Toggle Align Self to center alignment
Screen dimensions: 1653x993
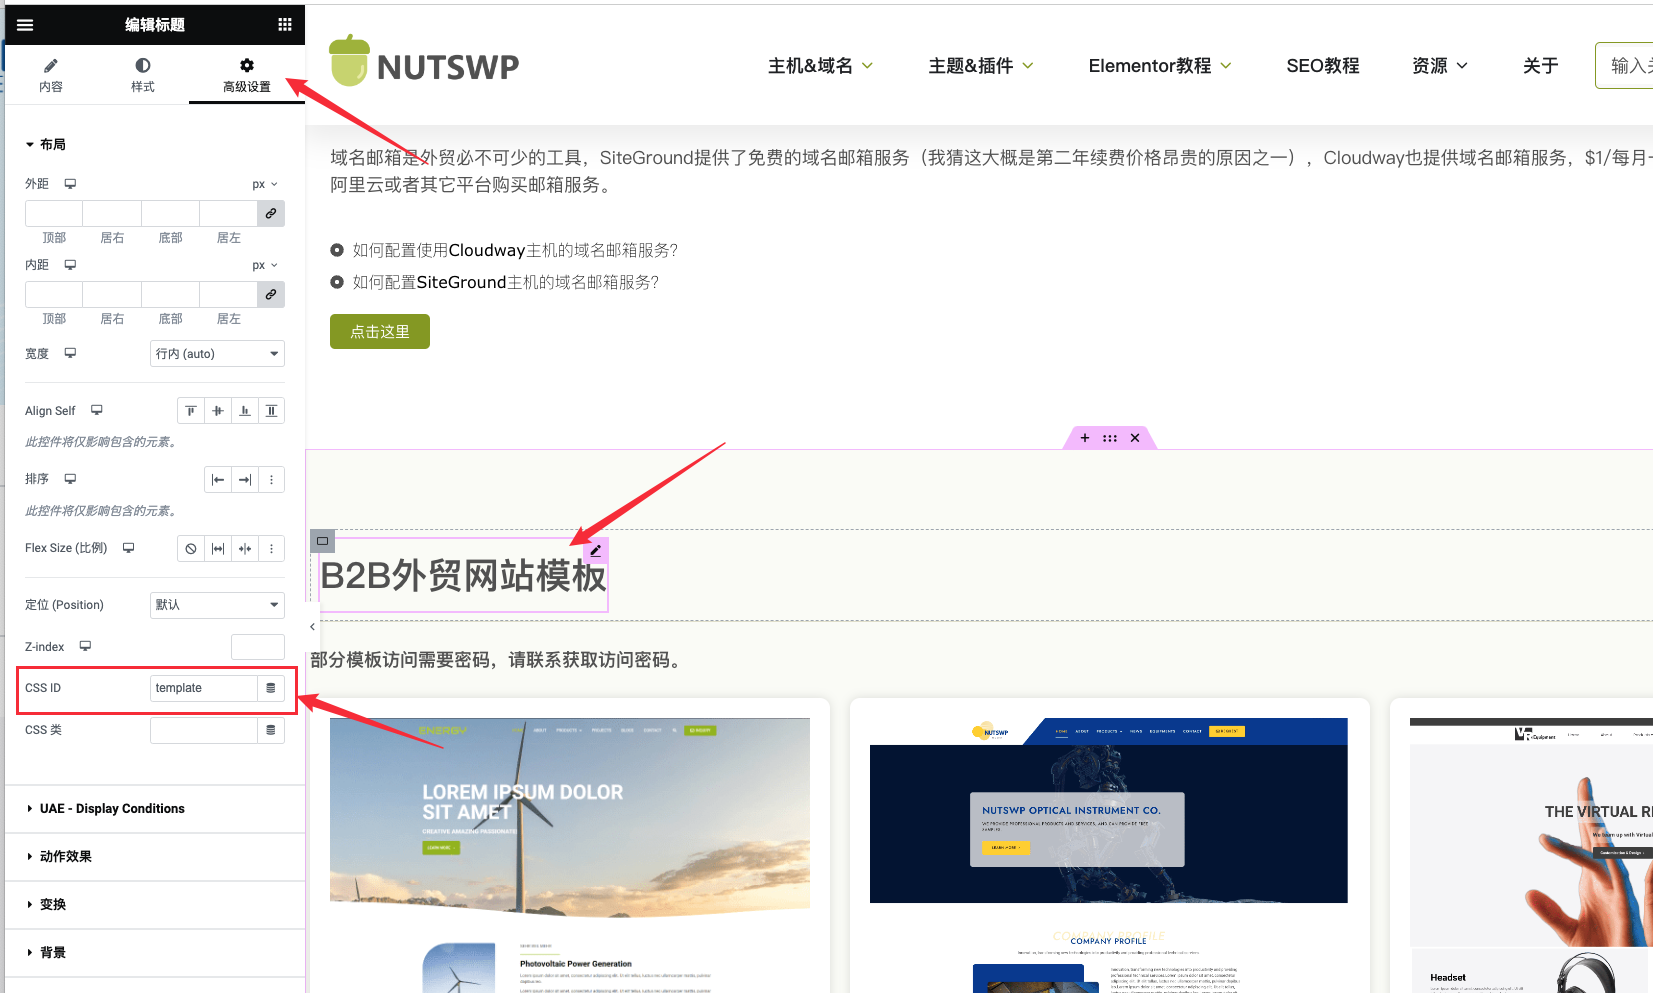tap(217, 410)
